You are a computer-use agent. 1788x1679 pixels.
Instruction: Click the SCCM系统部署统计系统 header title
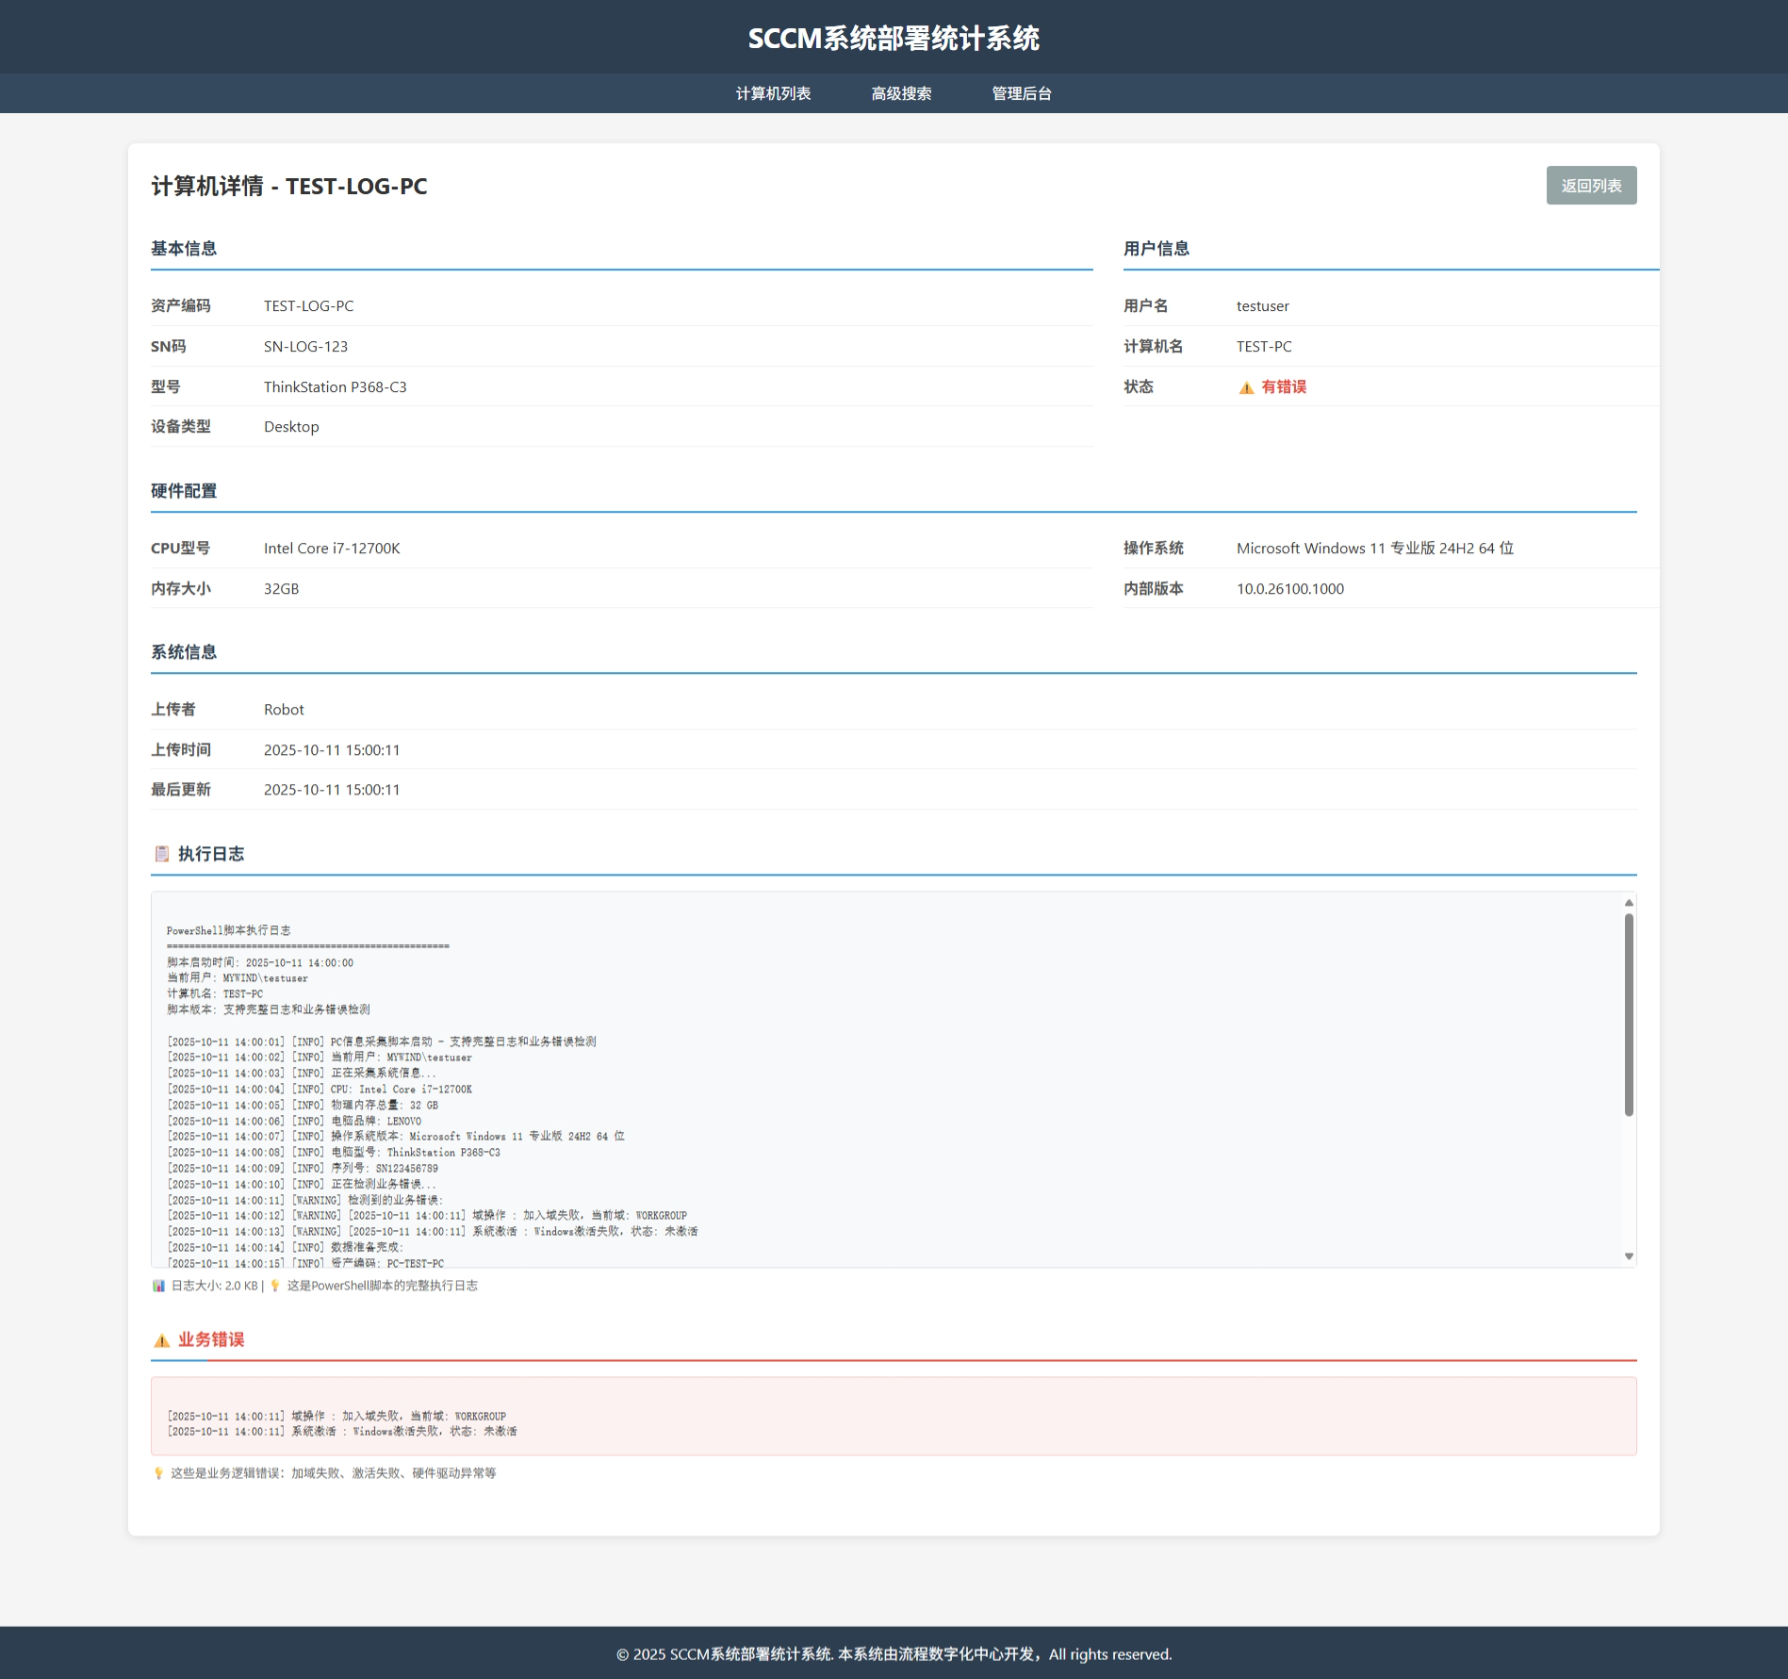click(894, 38)
